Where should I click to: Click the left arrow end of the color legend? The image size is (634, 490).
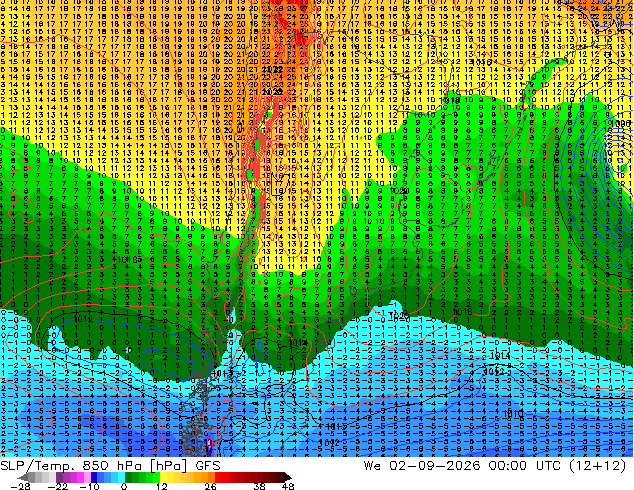[x=23, y=477]
